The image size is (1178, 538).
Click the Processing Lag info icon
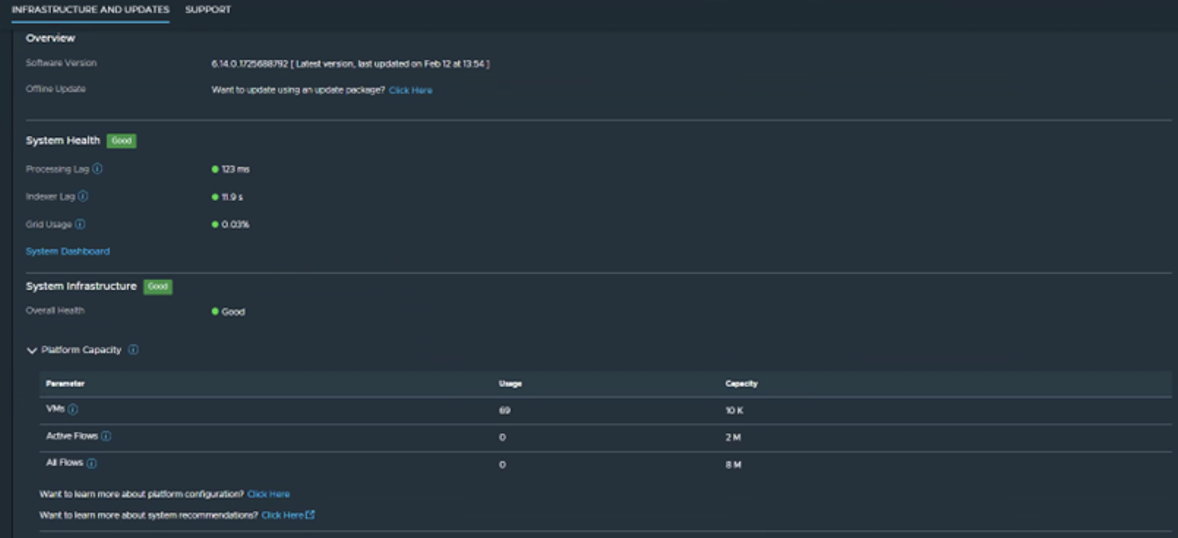tap(97, 169)
